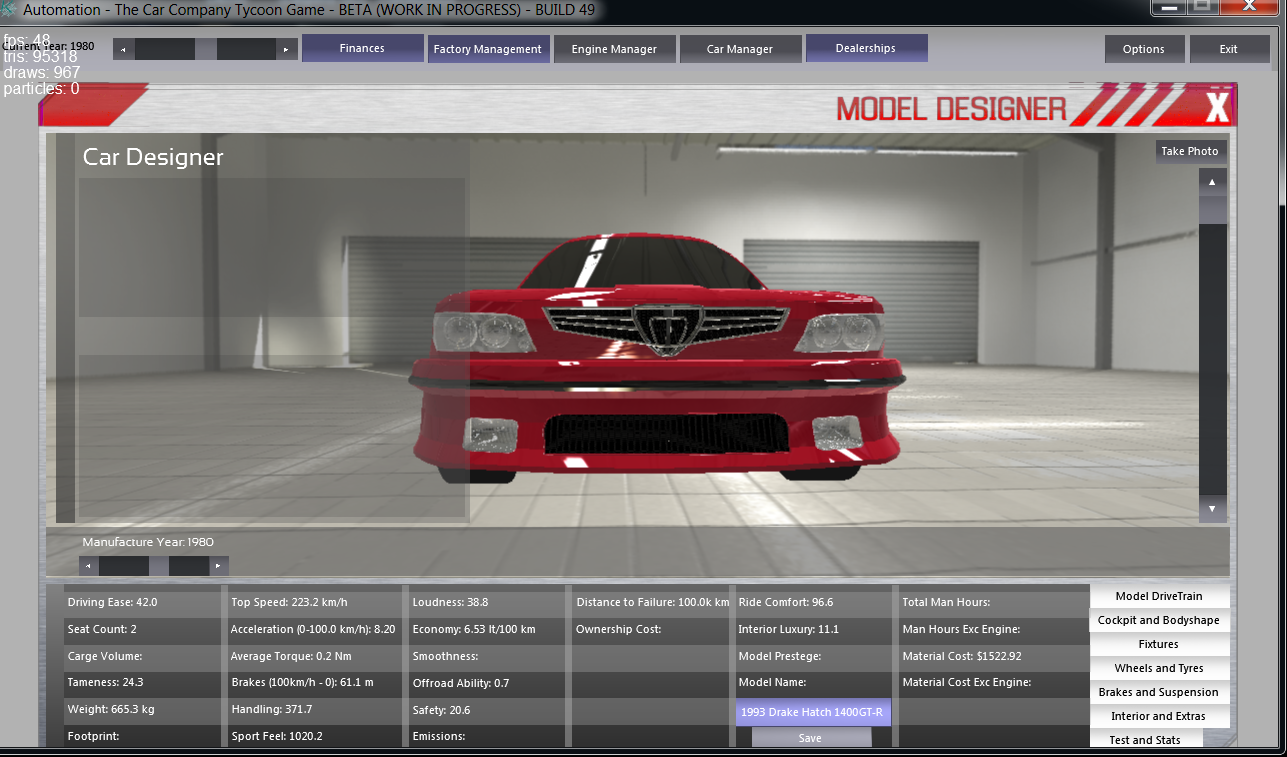Click the Handling: 371.7 stat
The image size is (1287, 757).
[x=272, y=710]
